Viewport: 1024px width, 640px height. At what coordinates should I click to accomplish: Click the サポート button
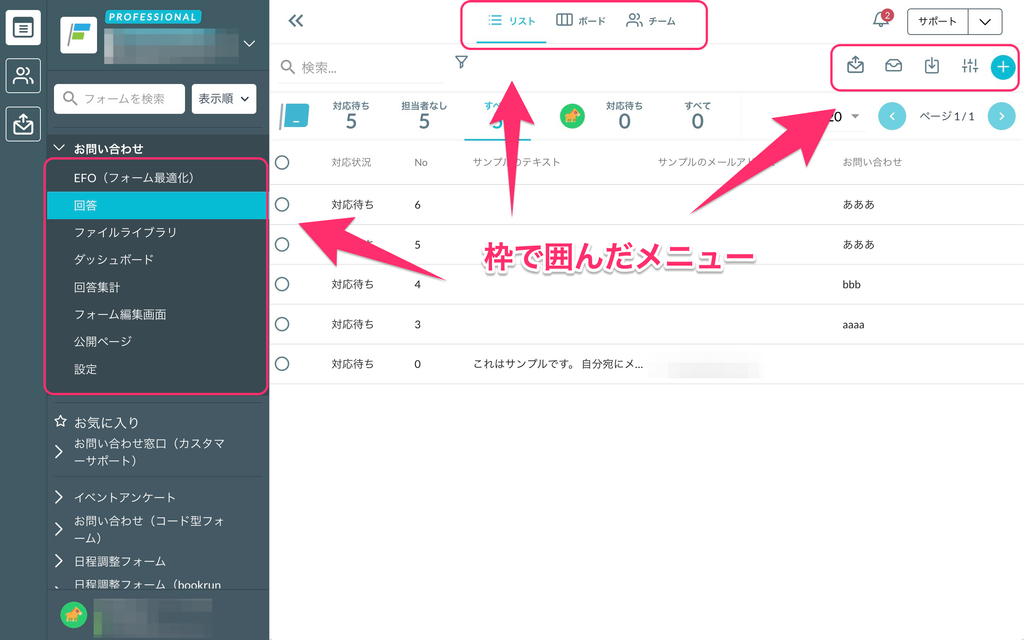(938, 22)
